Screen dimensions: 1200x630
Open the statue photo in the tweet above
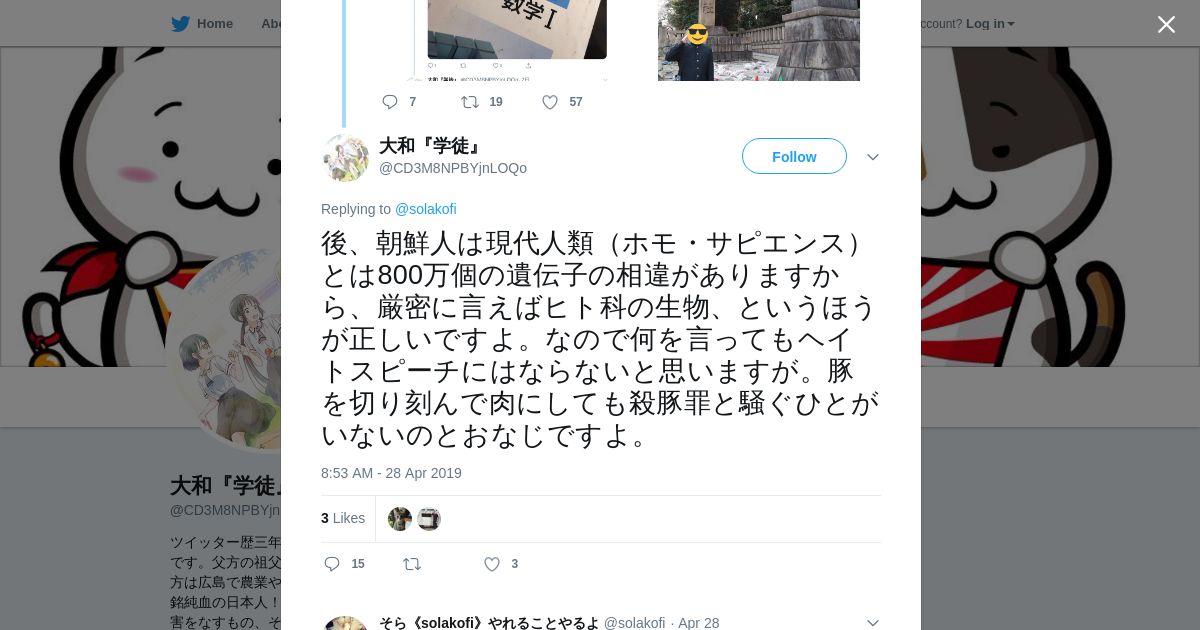pos(759,40)
